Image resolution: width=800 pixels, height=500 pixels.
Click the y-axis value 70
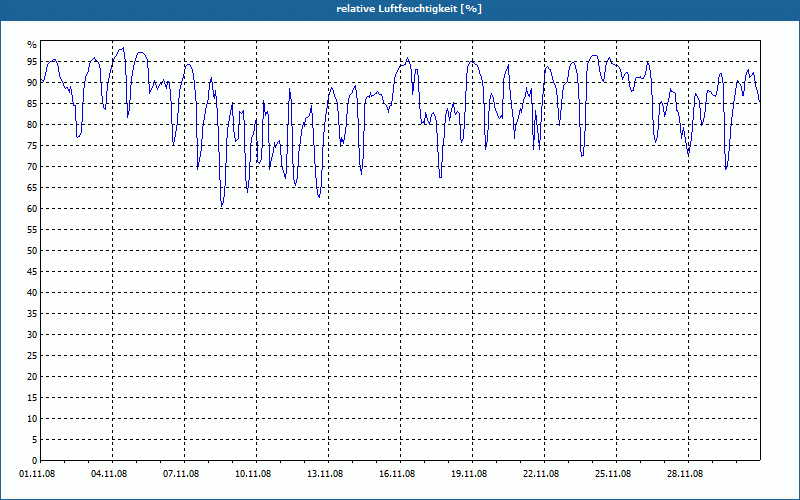point(32,167)
